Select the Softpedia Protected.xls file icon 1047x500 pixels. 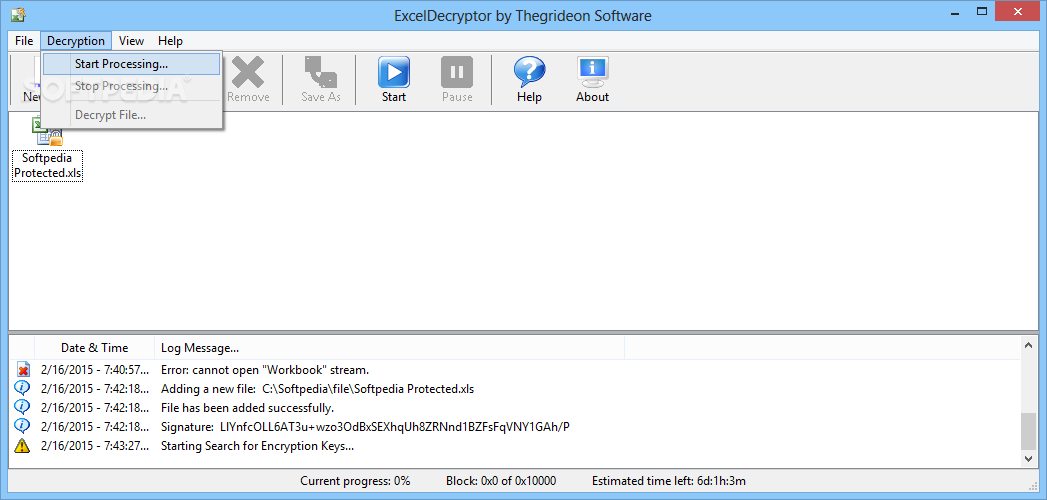48,130
